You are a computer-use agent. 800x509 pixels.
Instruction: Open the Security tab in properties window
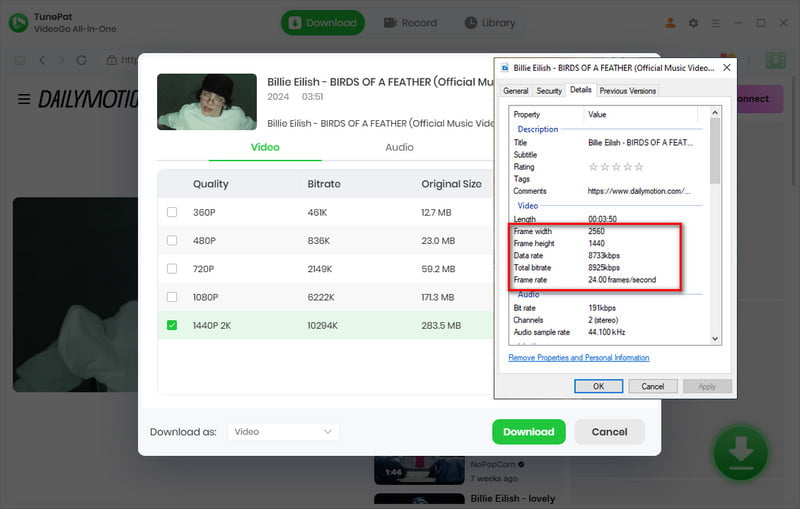click(x=549, y=91)
